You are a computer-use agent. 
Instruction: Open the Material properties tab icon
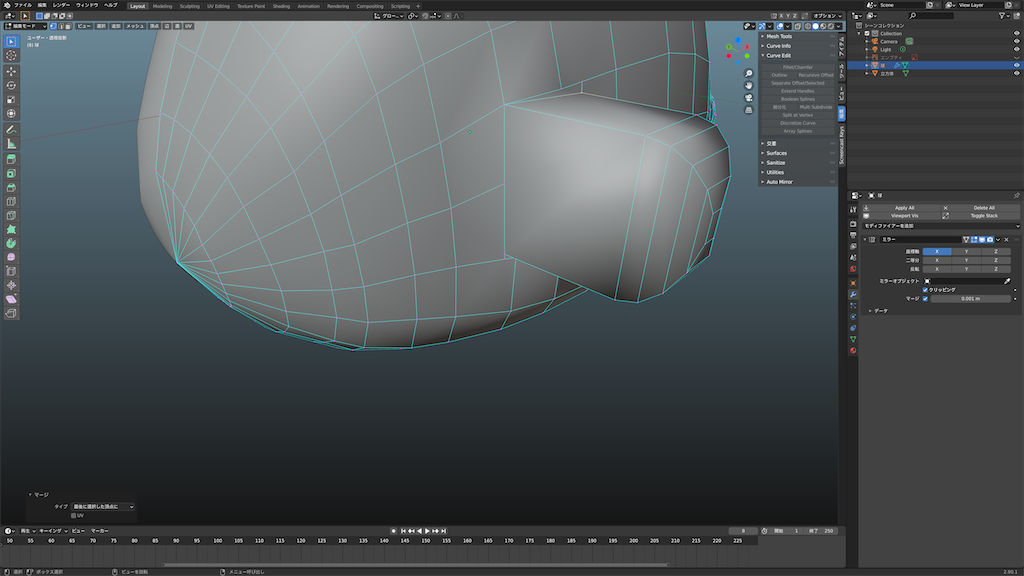coord(853,351)
